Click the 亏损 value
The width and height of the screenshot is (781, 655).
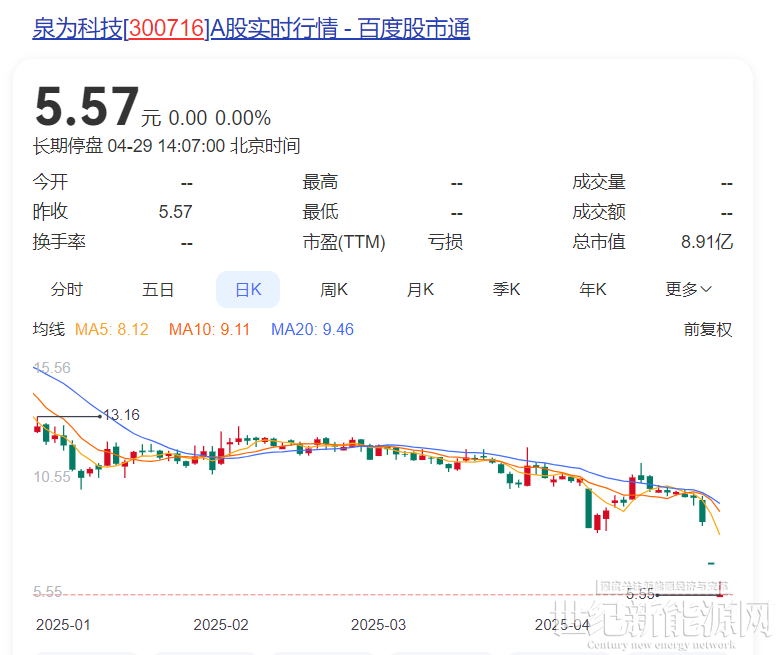click(445, 242)
